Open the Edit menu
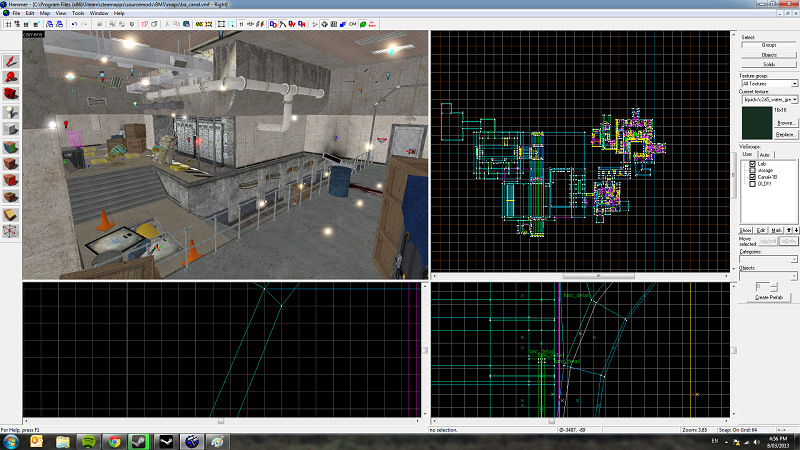 click(x=30, y=13)
